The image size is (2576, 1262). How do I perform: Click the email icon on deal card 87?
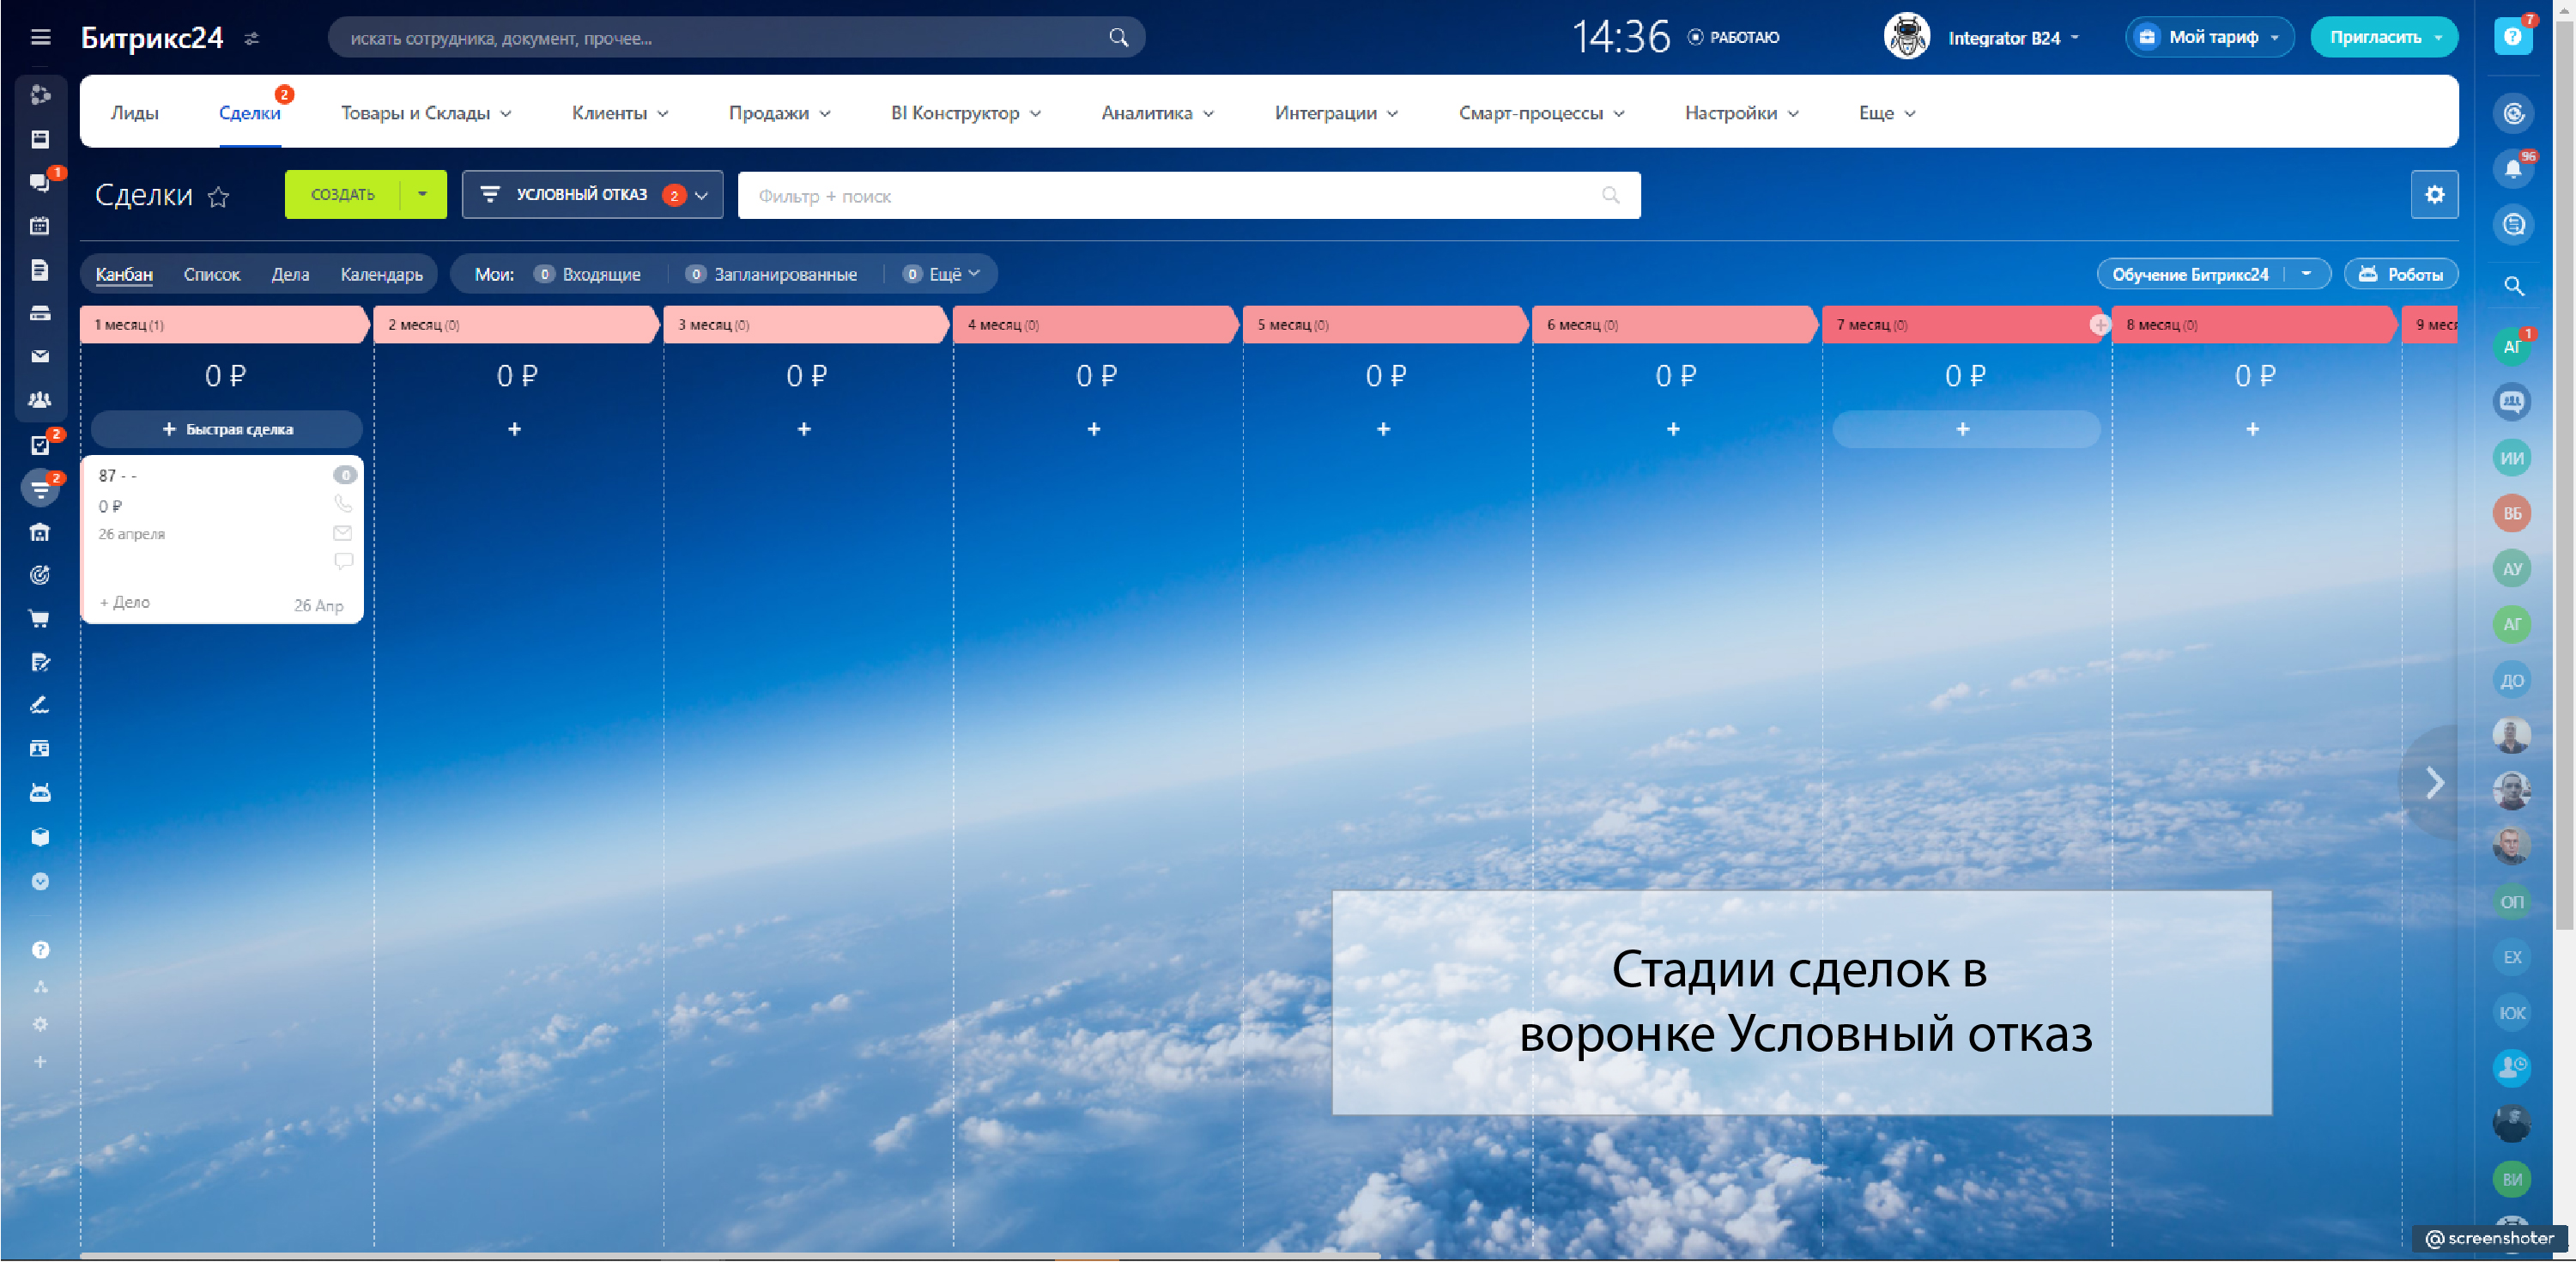tap(343, 533)
